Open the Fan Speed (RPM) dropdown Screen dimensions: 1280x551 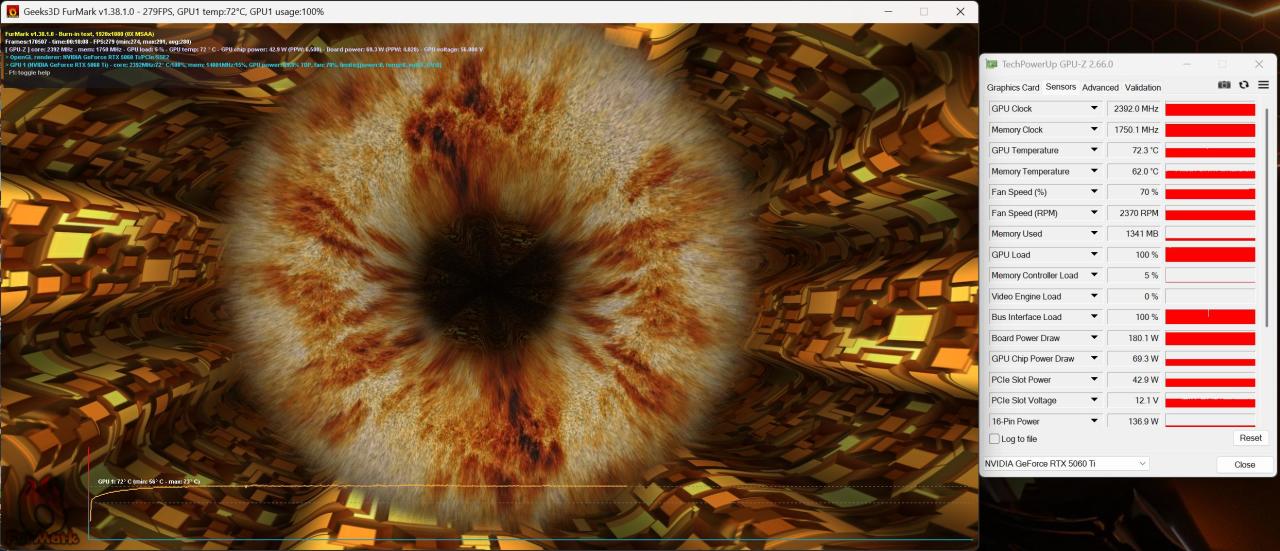pyautogui.click(x=1094, y=213)
